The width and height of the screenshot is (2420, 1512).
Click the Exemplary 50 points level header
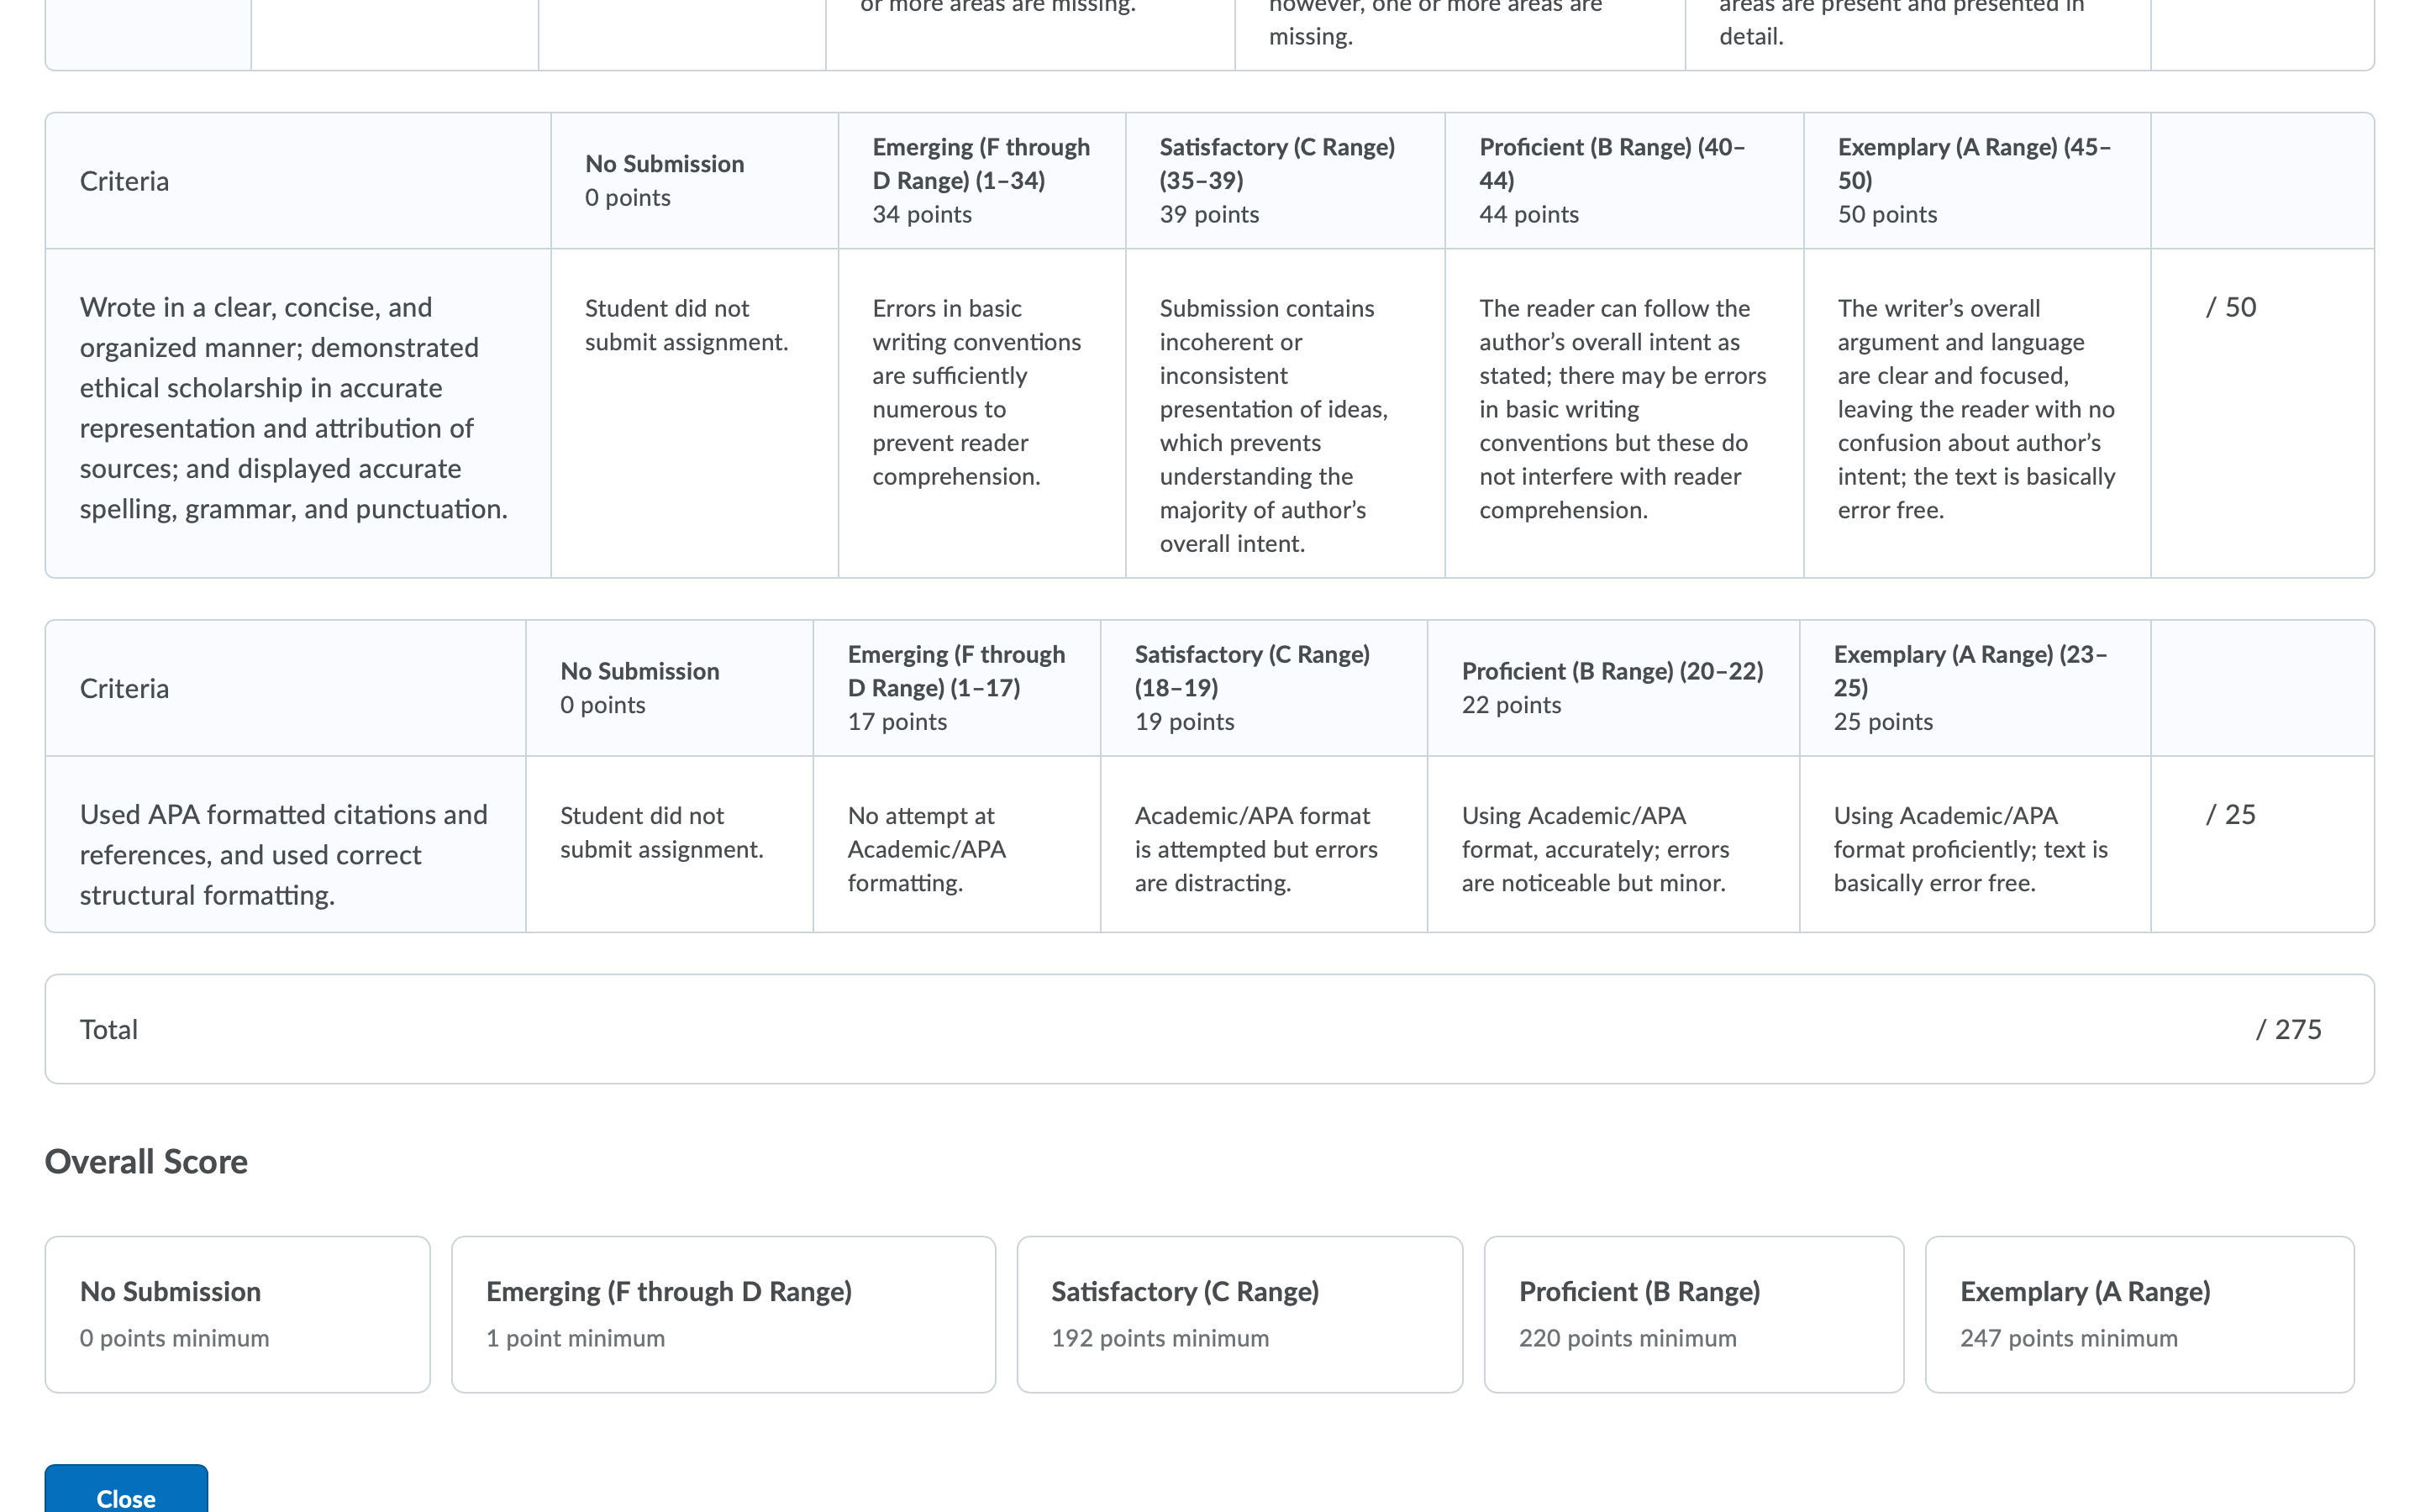click(1977, 181)
